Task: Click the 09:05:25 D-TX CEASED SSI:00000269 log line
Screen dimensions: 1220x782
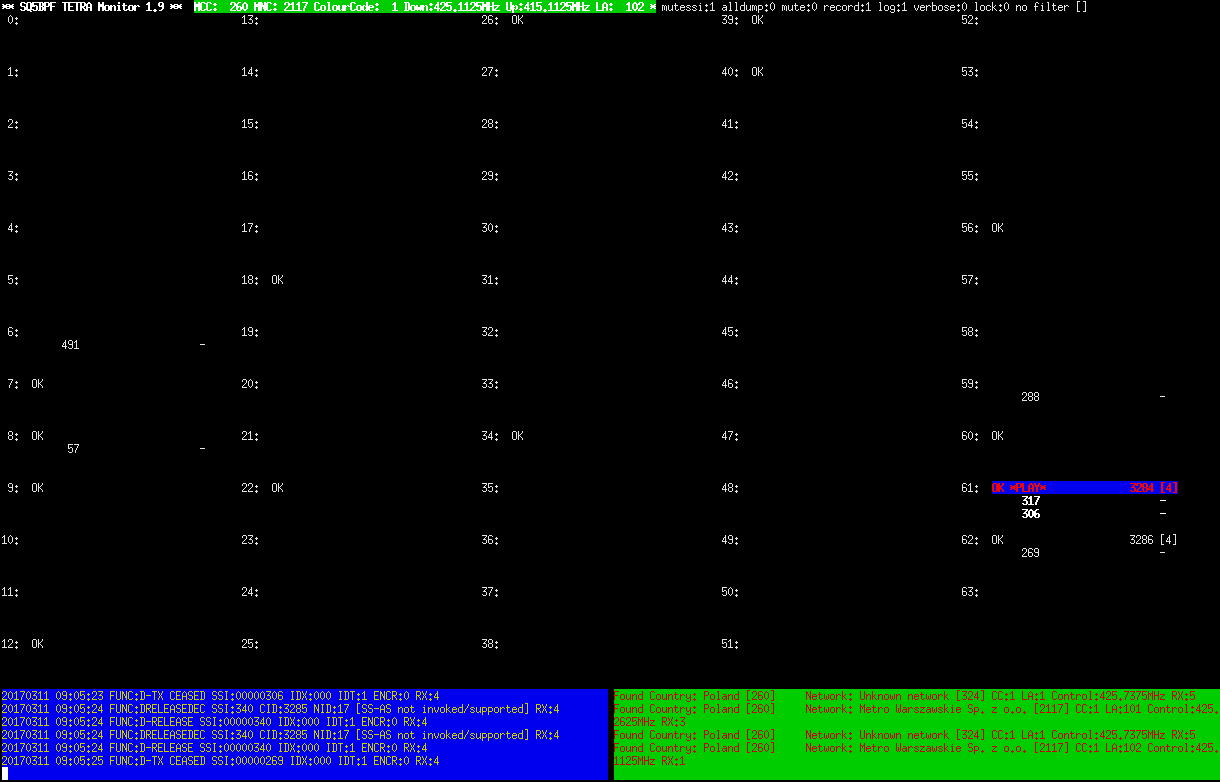Action: 220,761
